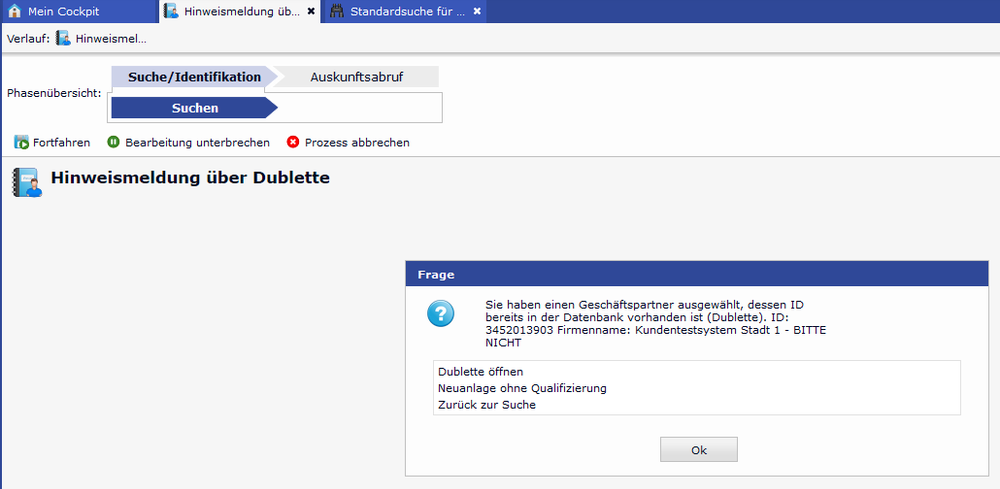The image size is (1000, 489).
Task: Click the address book icon beside page heading
Action: [27, 182]
